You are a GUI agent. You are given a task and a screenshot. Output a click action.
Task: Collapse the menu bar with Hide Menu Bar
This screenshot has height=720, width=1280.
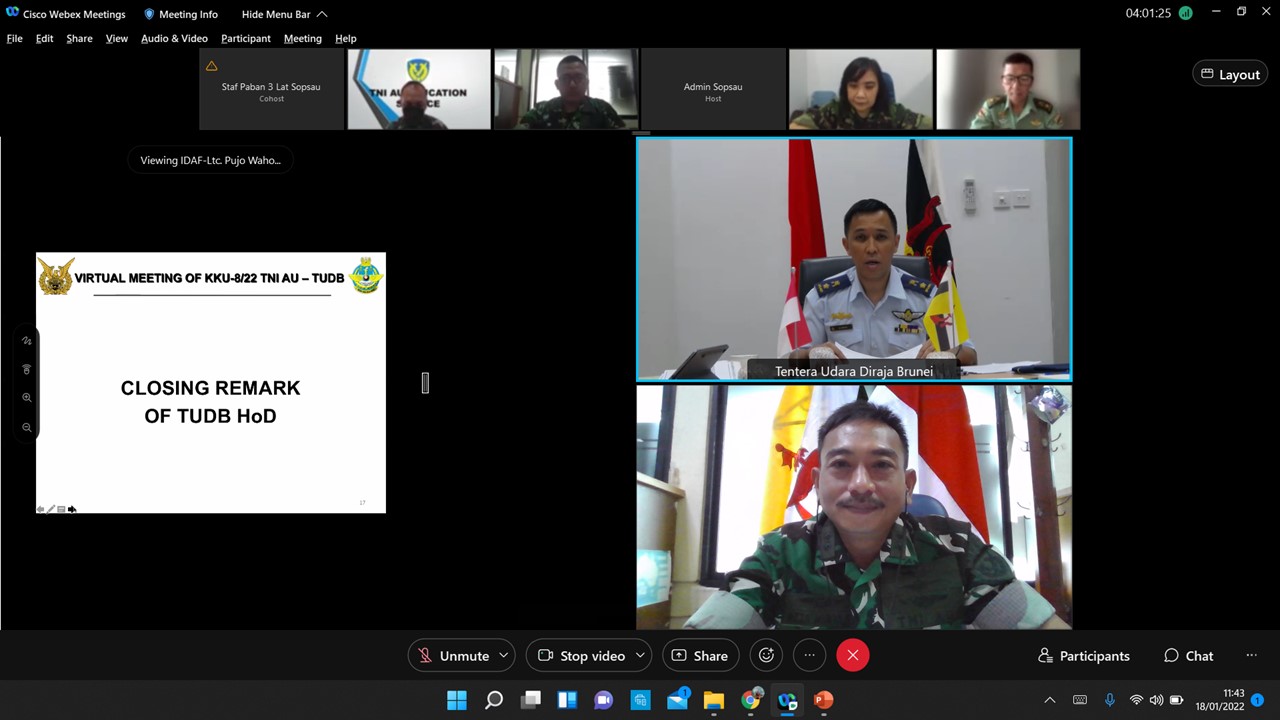click(x=284, y=14)
